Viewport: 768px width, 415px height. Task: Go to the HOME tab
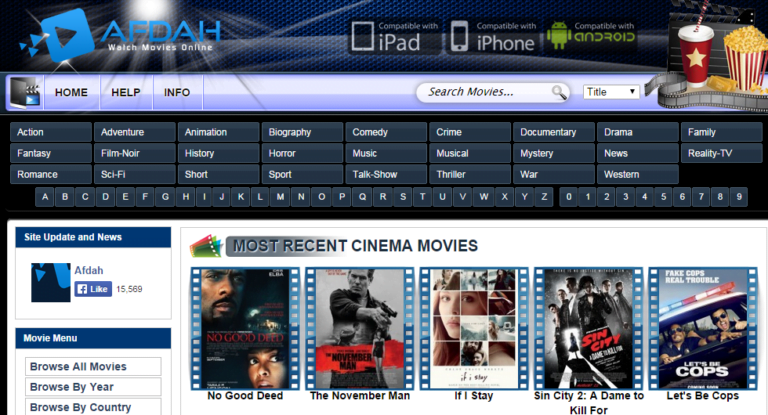tap(71, 93)
